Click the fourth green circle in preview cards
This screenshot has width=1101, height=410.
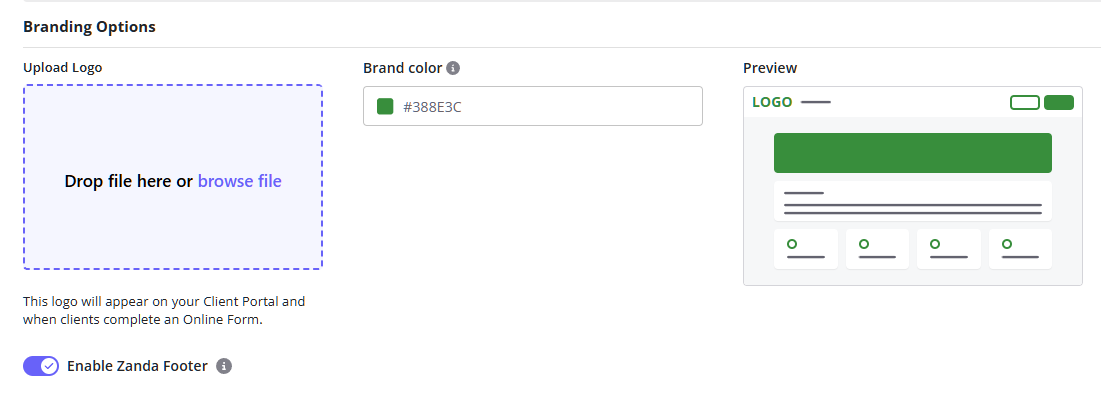(1007, 244)
